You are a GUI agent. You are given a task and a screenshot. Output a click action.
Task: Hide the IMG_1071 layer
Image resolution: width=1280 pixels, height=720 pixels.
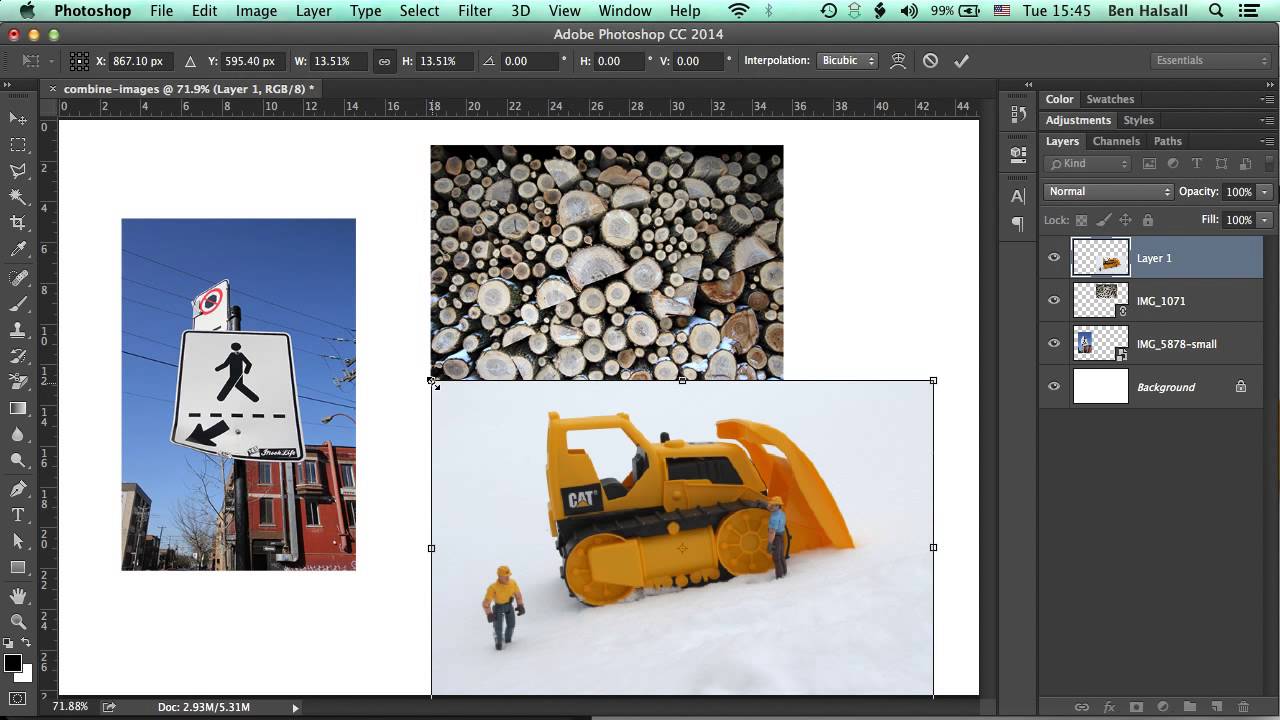[x=1053, y=301]
